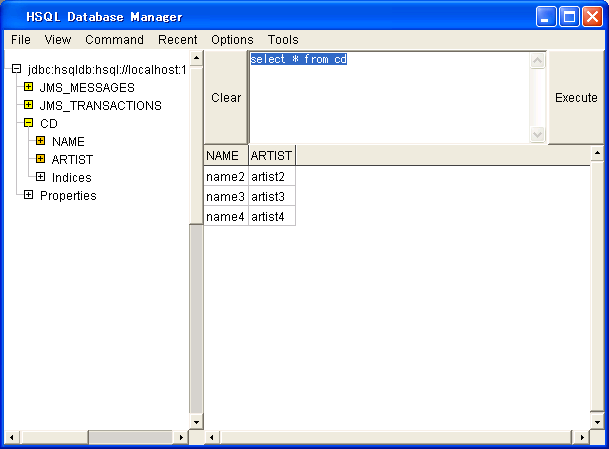Close the HSQL Database Manager window
This screenshot has height=449, width=609.
(592, 16)
